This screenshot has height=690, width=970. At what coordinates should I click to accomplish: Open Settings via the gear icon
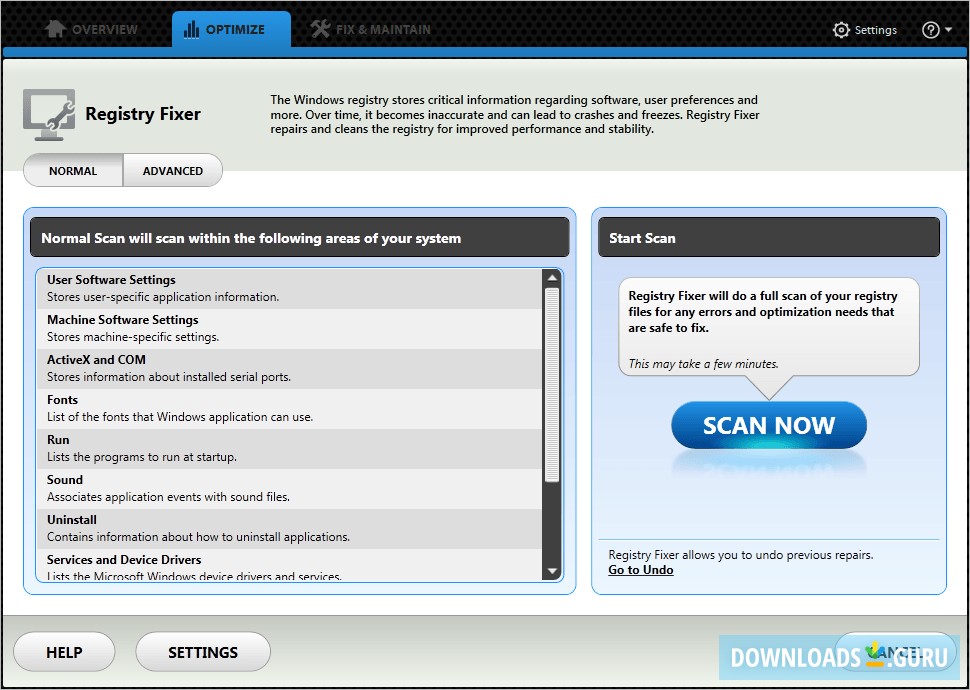pos(841,30)
